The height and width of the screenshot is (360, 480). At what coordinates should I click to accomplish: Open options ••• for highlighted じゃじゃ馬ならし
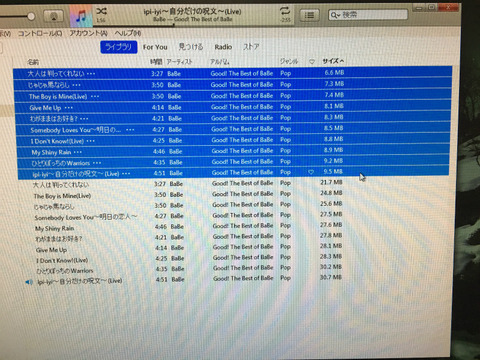(x=76, y=85)
